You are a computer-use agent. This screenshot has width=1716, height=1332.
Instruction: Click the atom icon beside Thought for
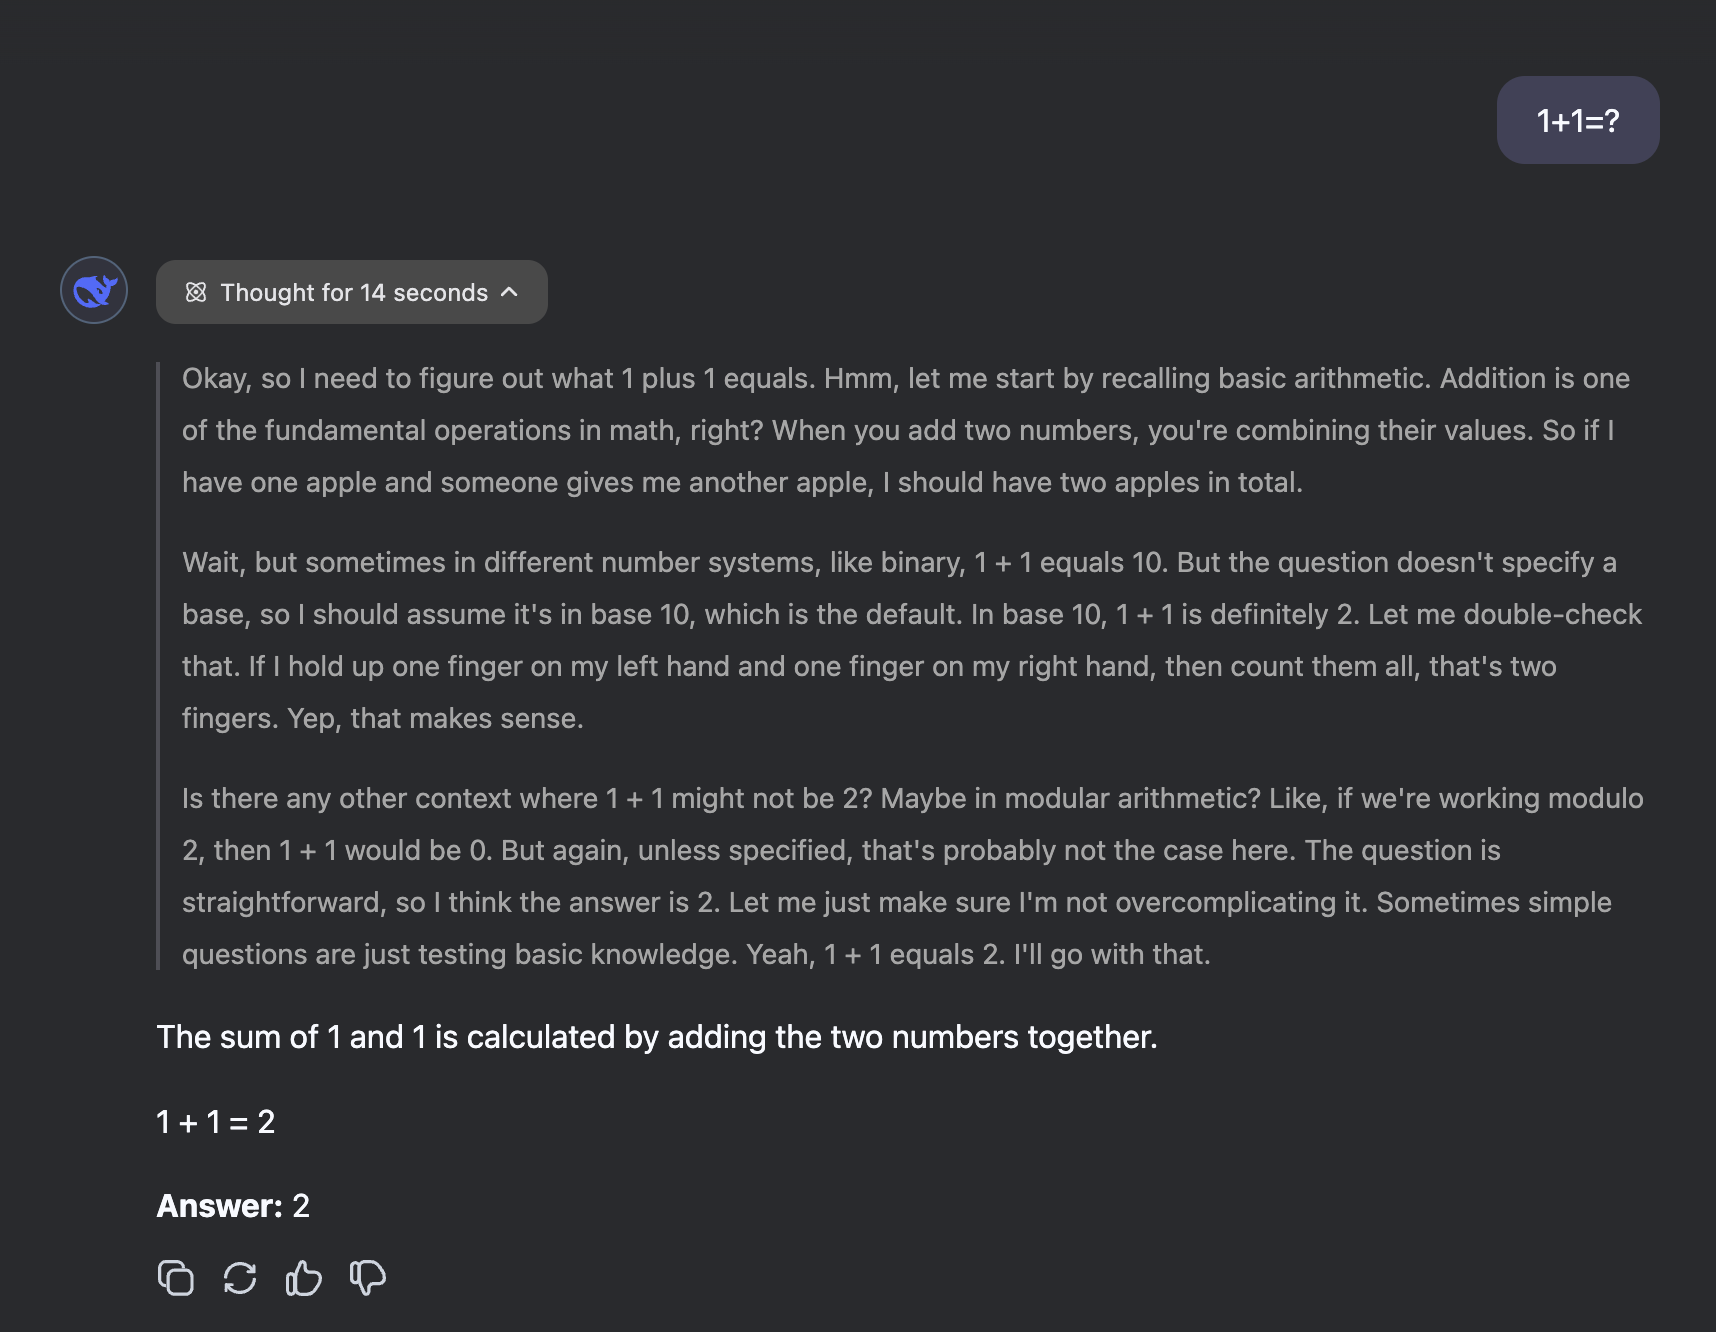tap(196, 292)
